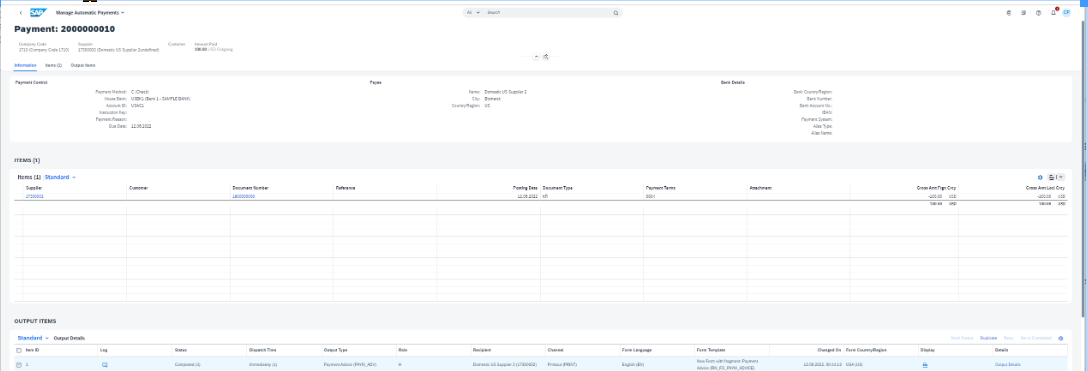Click the second shell header icon beside help
Screen dimensions: 1088x371
pos(1023,12)
